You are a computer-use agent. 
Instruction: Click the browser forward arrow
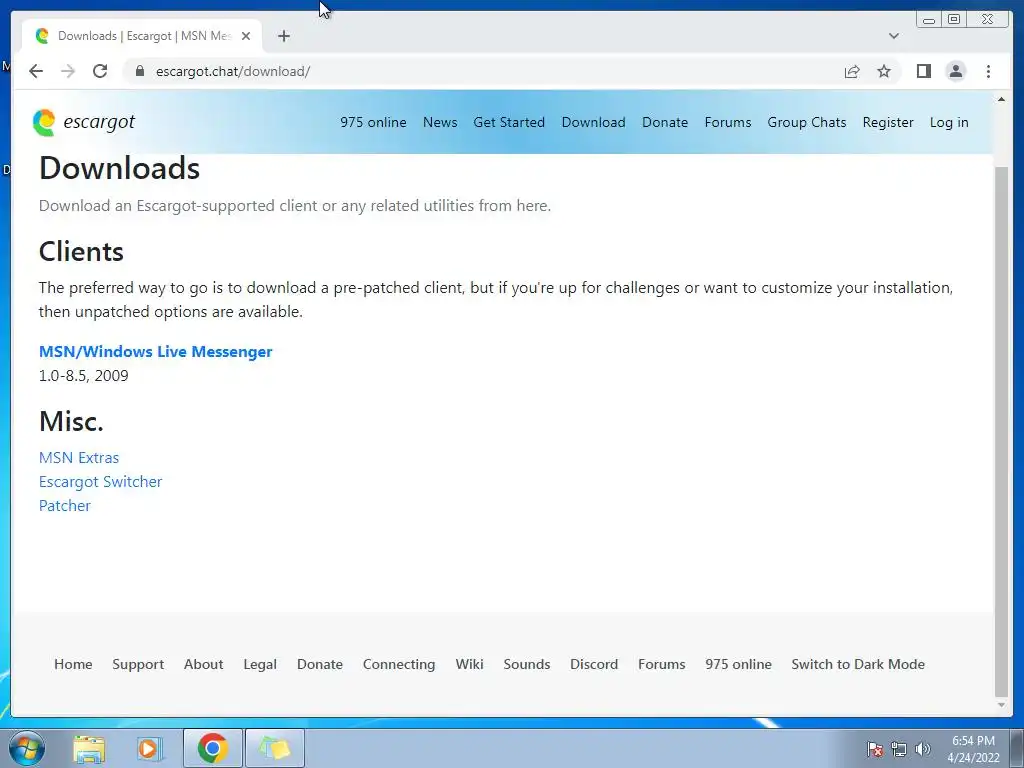coord(68,71)
